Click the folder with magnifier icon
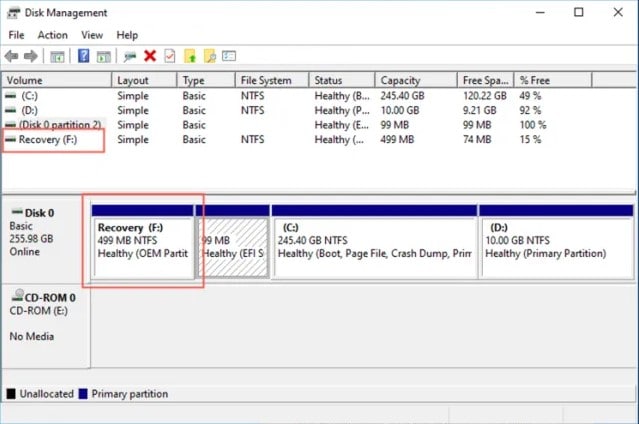 [x=210, y=56]
